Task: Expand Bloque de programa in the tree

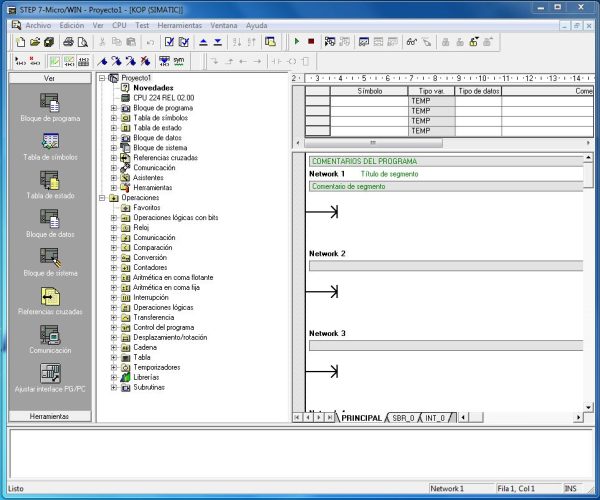Action: pyautogui.click(x=114, y=108)
